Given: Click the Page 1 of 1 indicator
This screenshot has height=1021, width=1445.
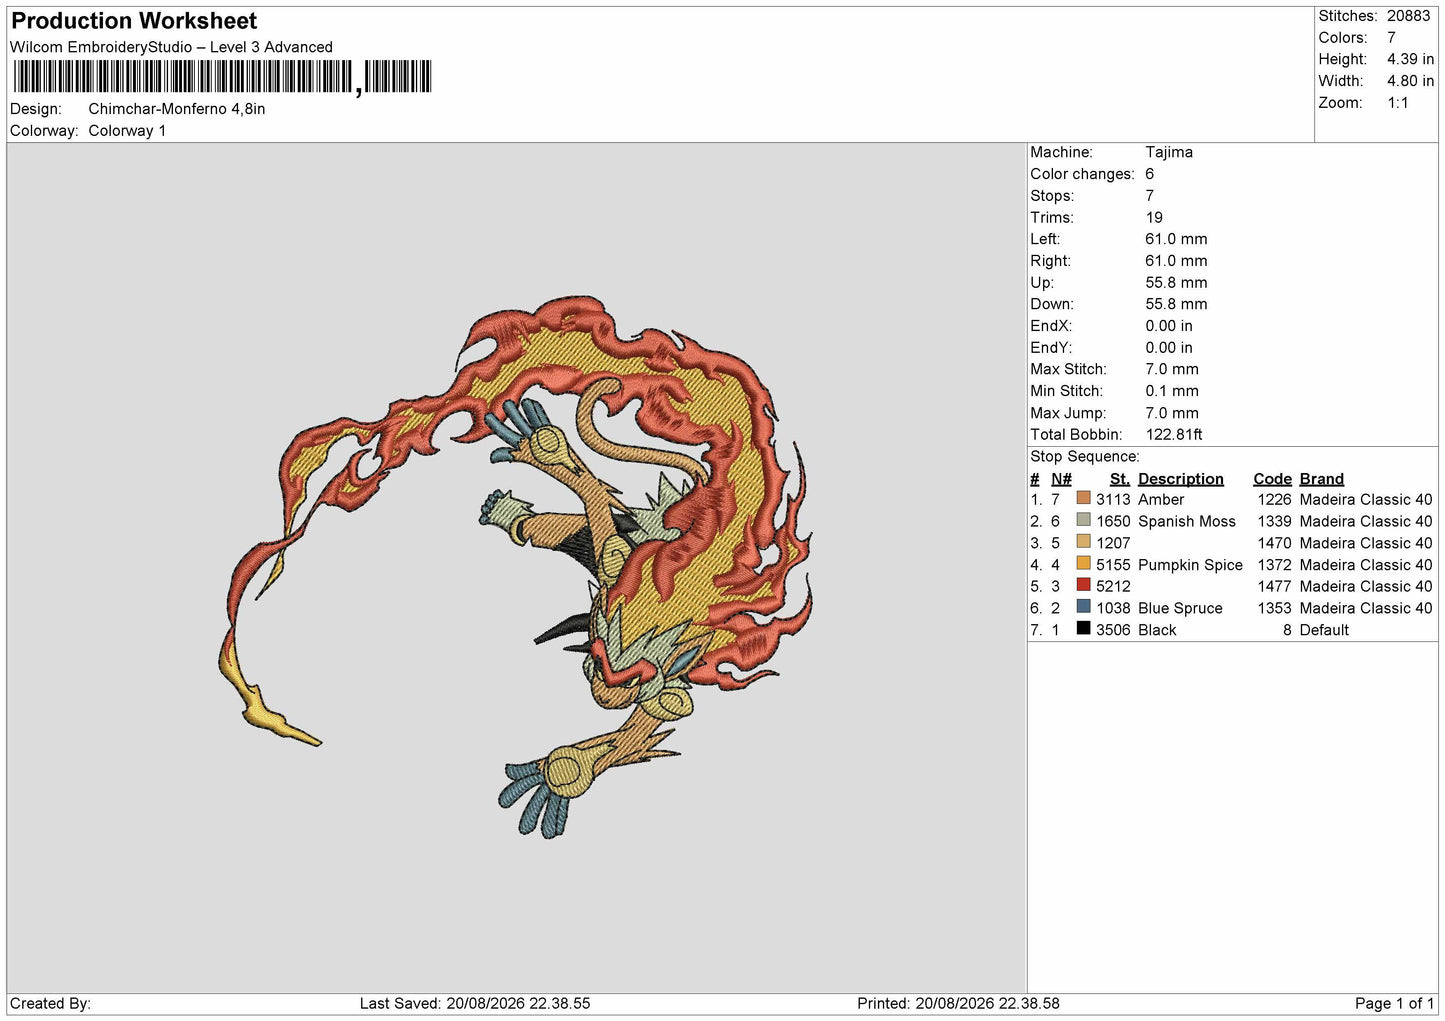Looking at the screenshot, I should coord(1394,1003).
